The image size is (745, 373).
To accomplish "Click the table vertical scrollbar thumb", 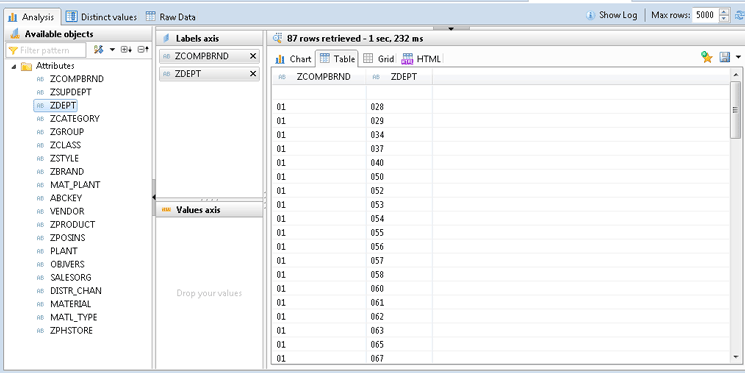I will point(735,110).
